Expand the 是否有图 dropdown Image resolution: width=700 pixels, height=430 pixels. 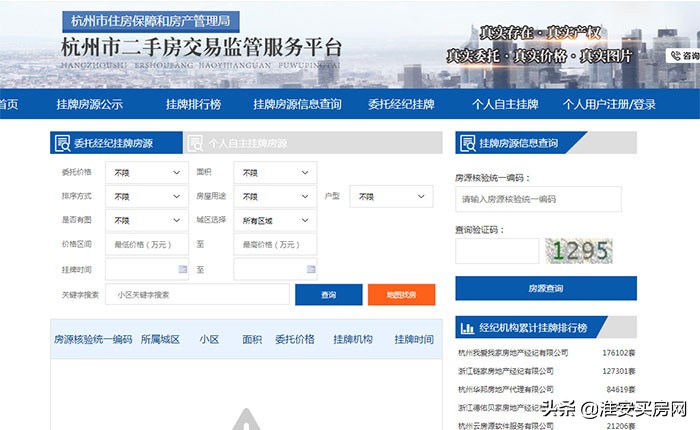tap(147, 220)
